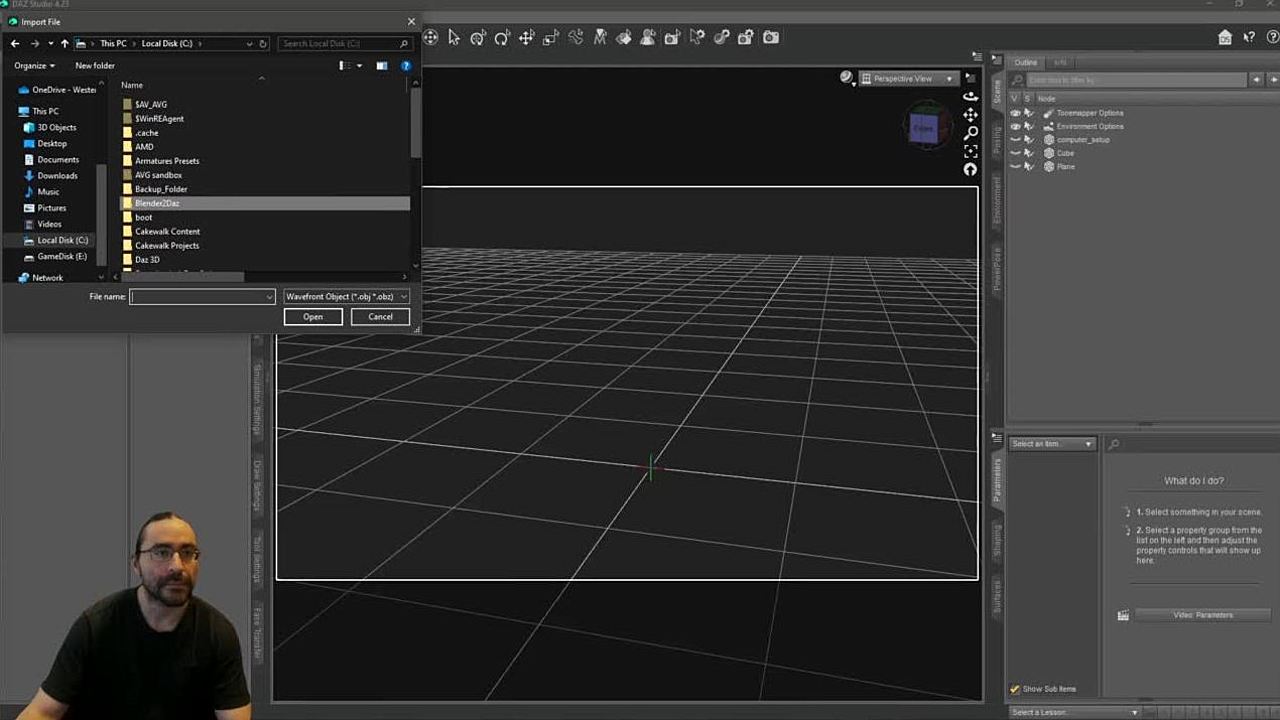The height and width of the screenshot is (720, 1280).
Task: Click the frame selection viewport icon
Action: point(970,151)
